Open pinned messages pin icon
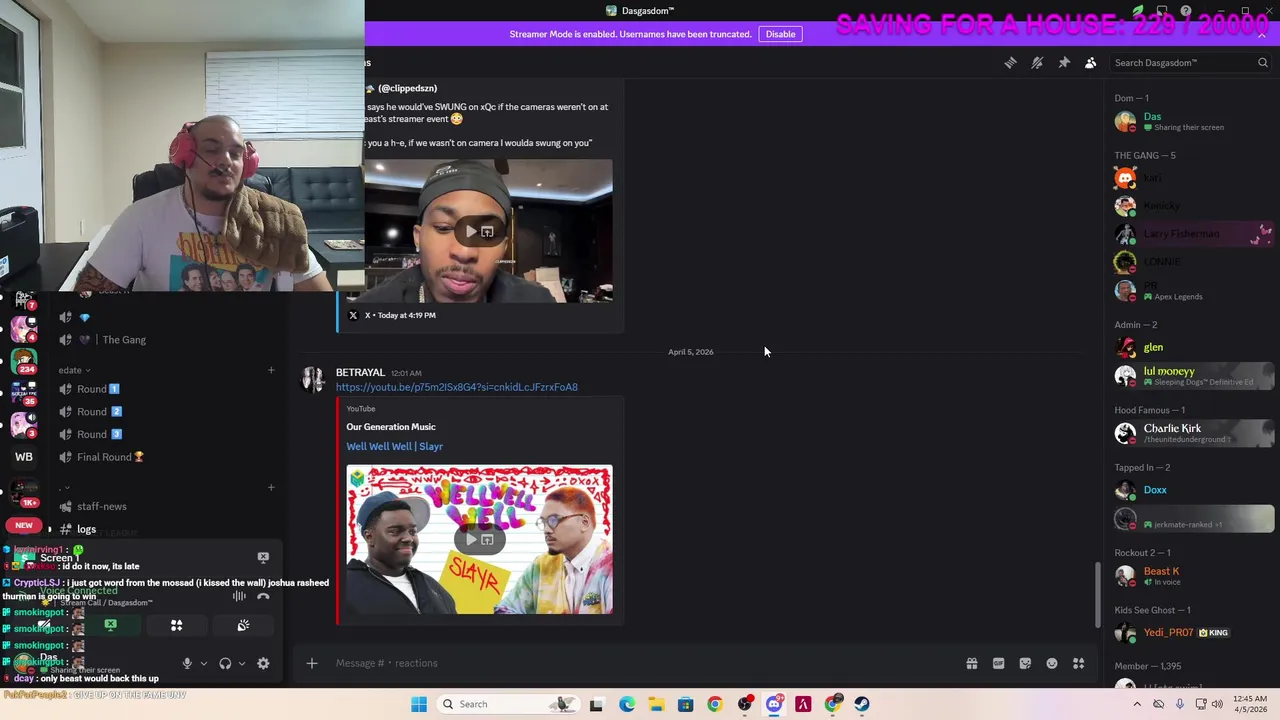Screen dimensions: 1280x720 click(1064, 63)
